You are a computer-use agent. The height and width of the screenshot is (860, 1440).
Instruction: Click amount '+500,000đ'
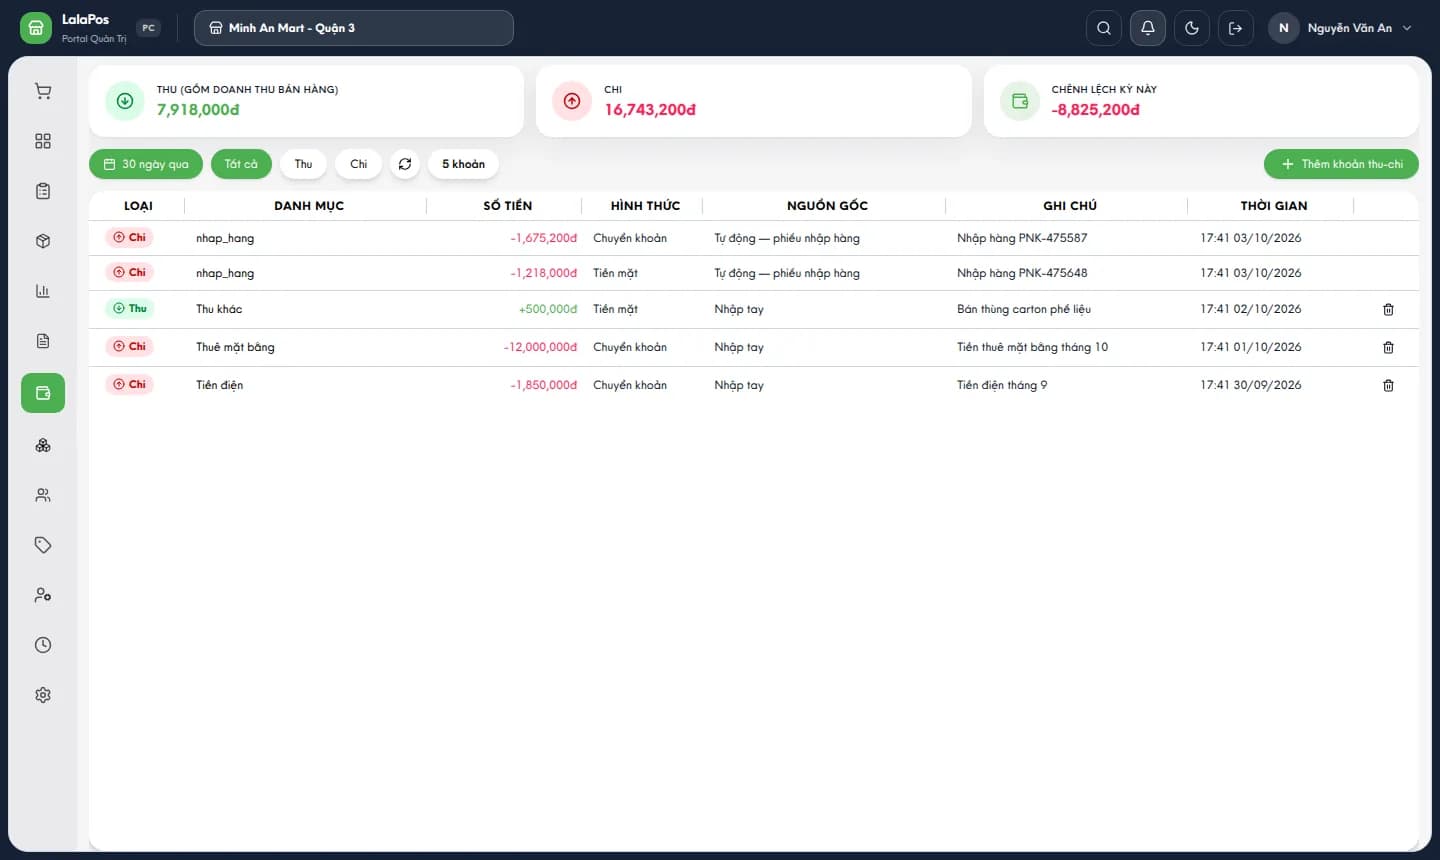tap(548, 309)
